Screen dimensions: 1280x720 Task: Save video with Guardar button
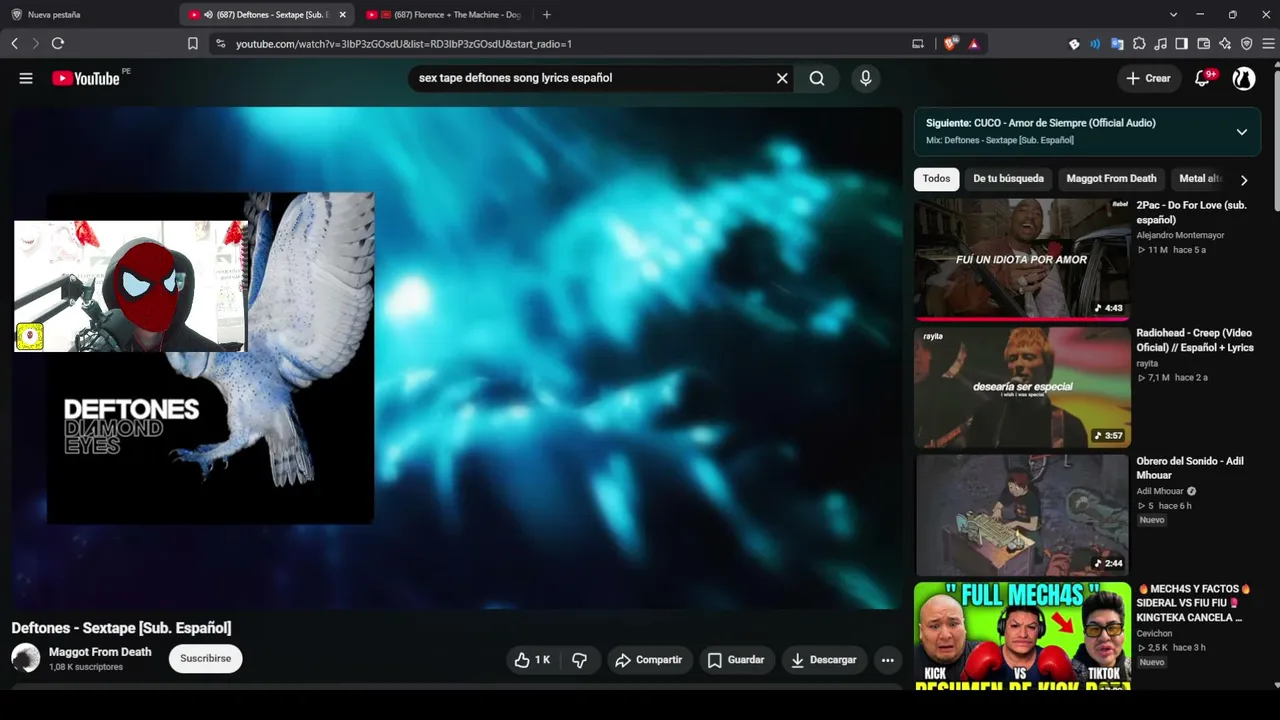tap(736, 660)
